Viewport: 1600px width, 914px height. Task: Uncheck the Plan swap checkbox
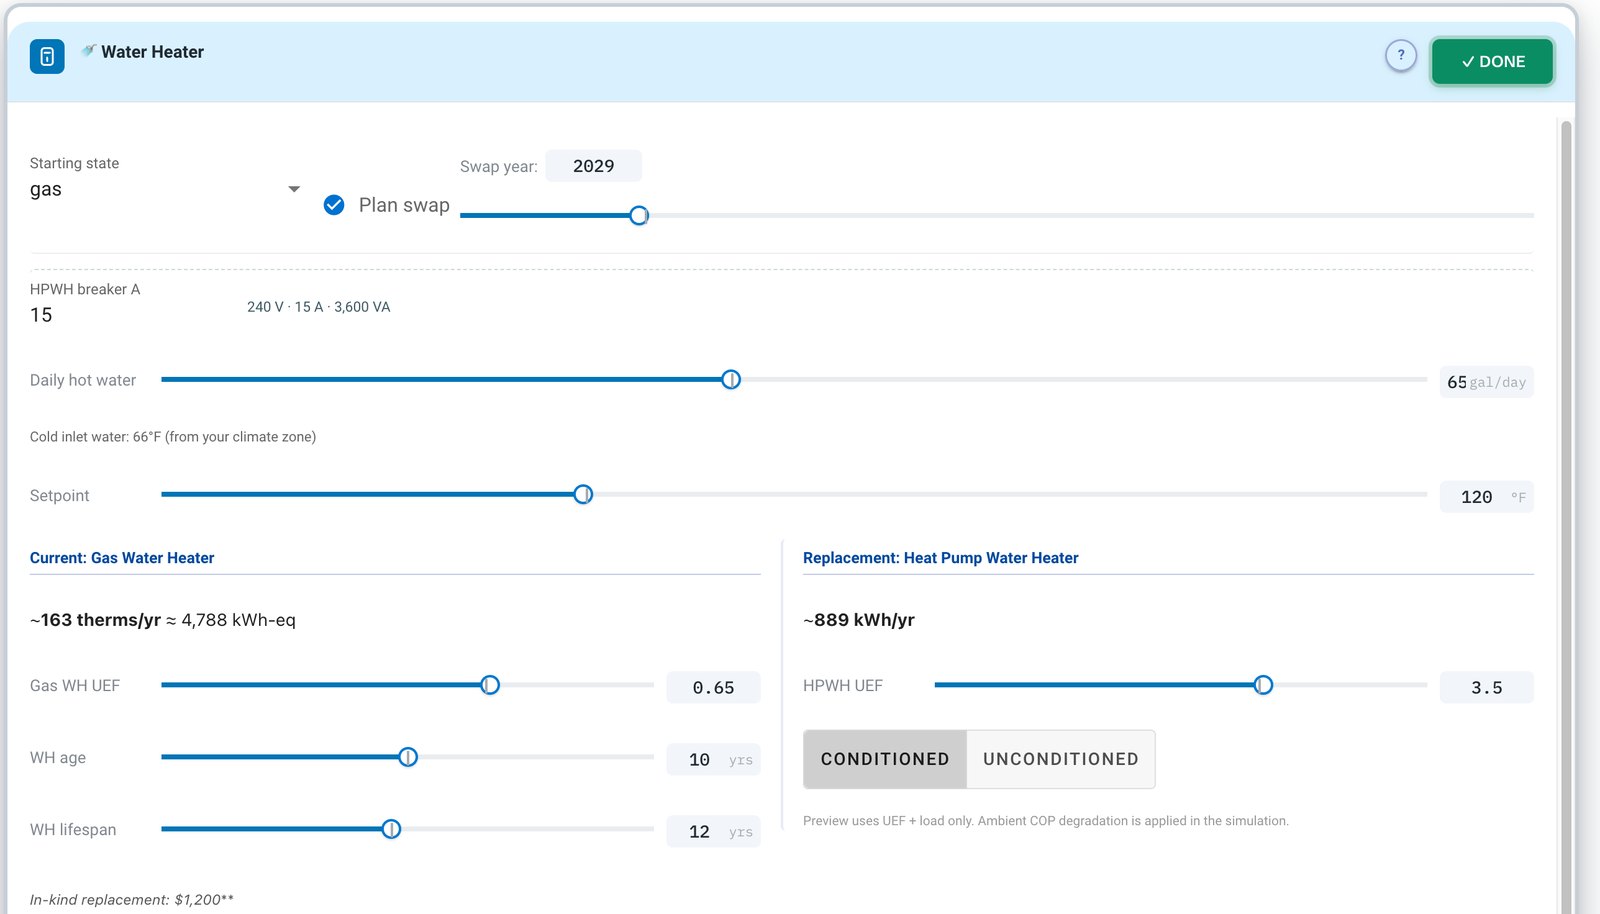point(334,205)
